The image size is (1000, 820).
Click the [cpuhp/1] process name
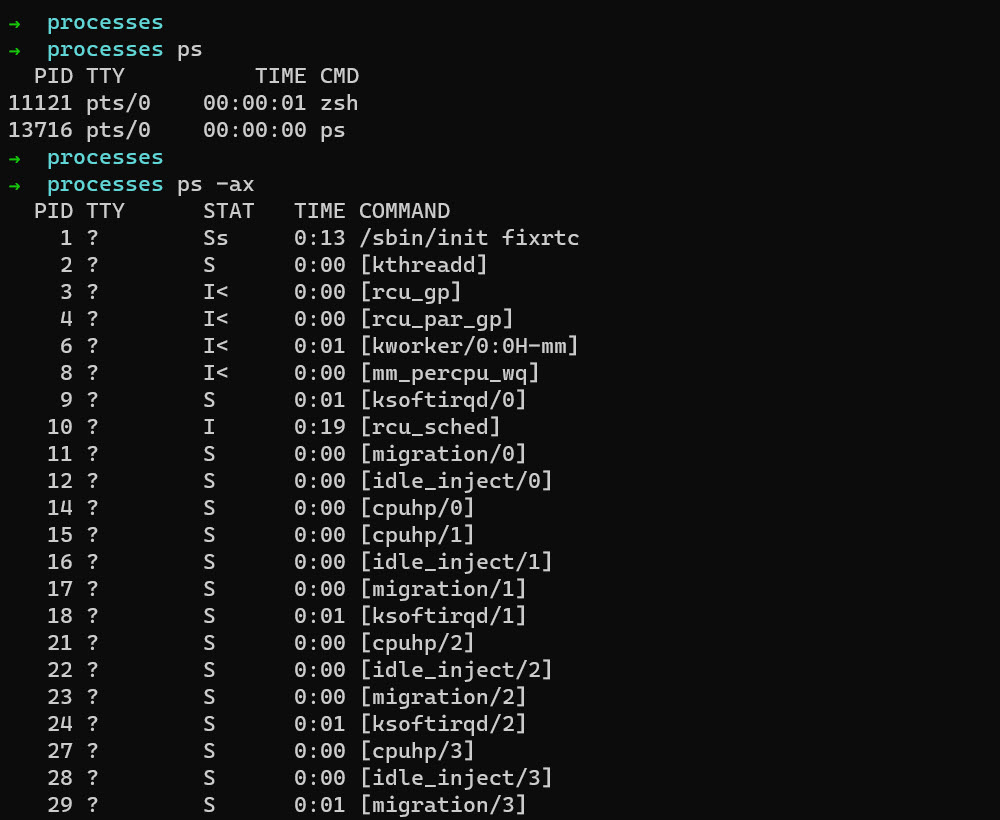point(417,535)
